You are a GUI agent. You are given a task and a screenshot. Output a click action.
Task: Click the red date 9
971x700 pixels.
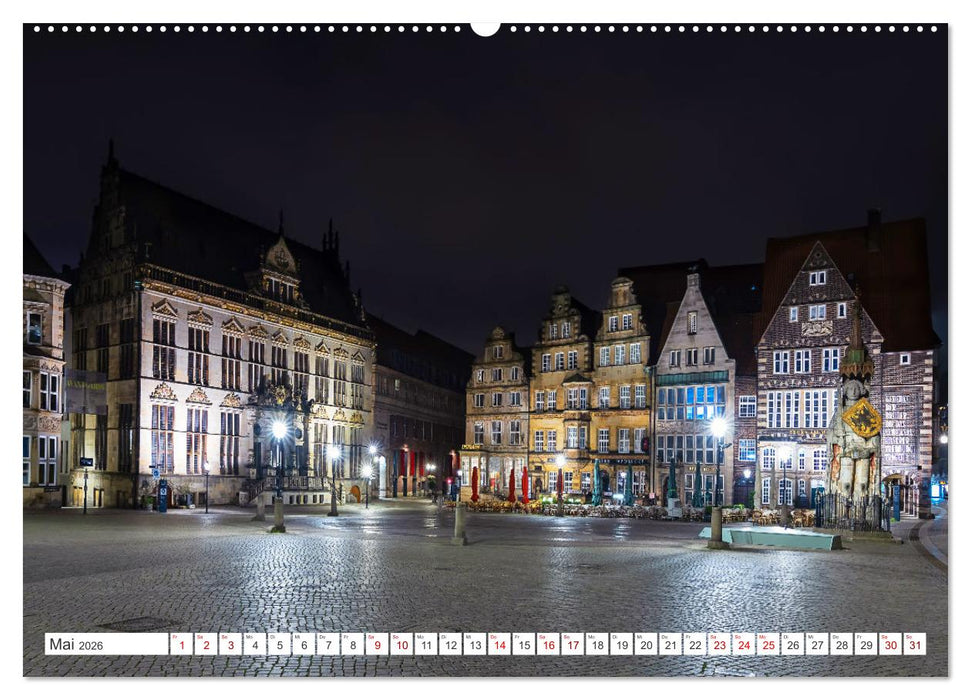[377, 646]
